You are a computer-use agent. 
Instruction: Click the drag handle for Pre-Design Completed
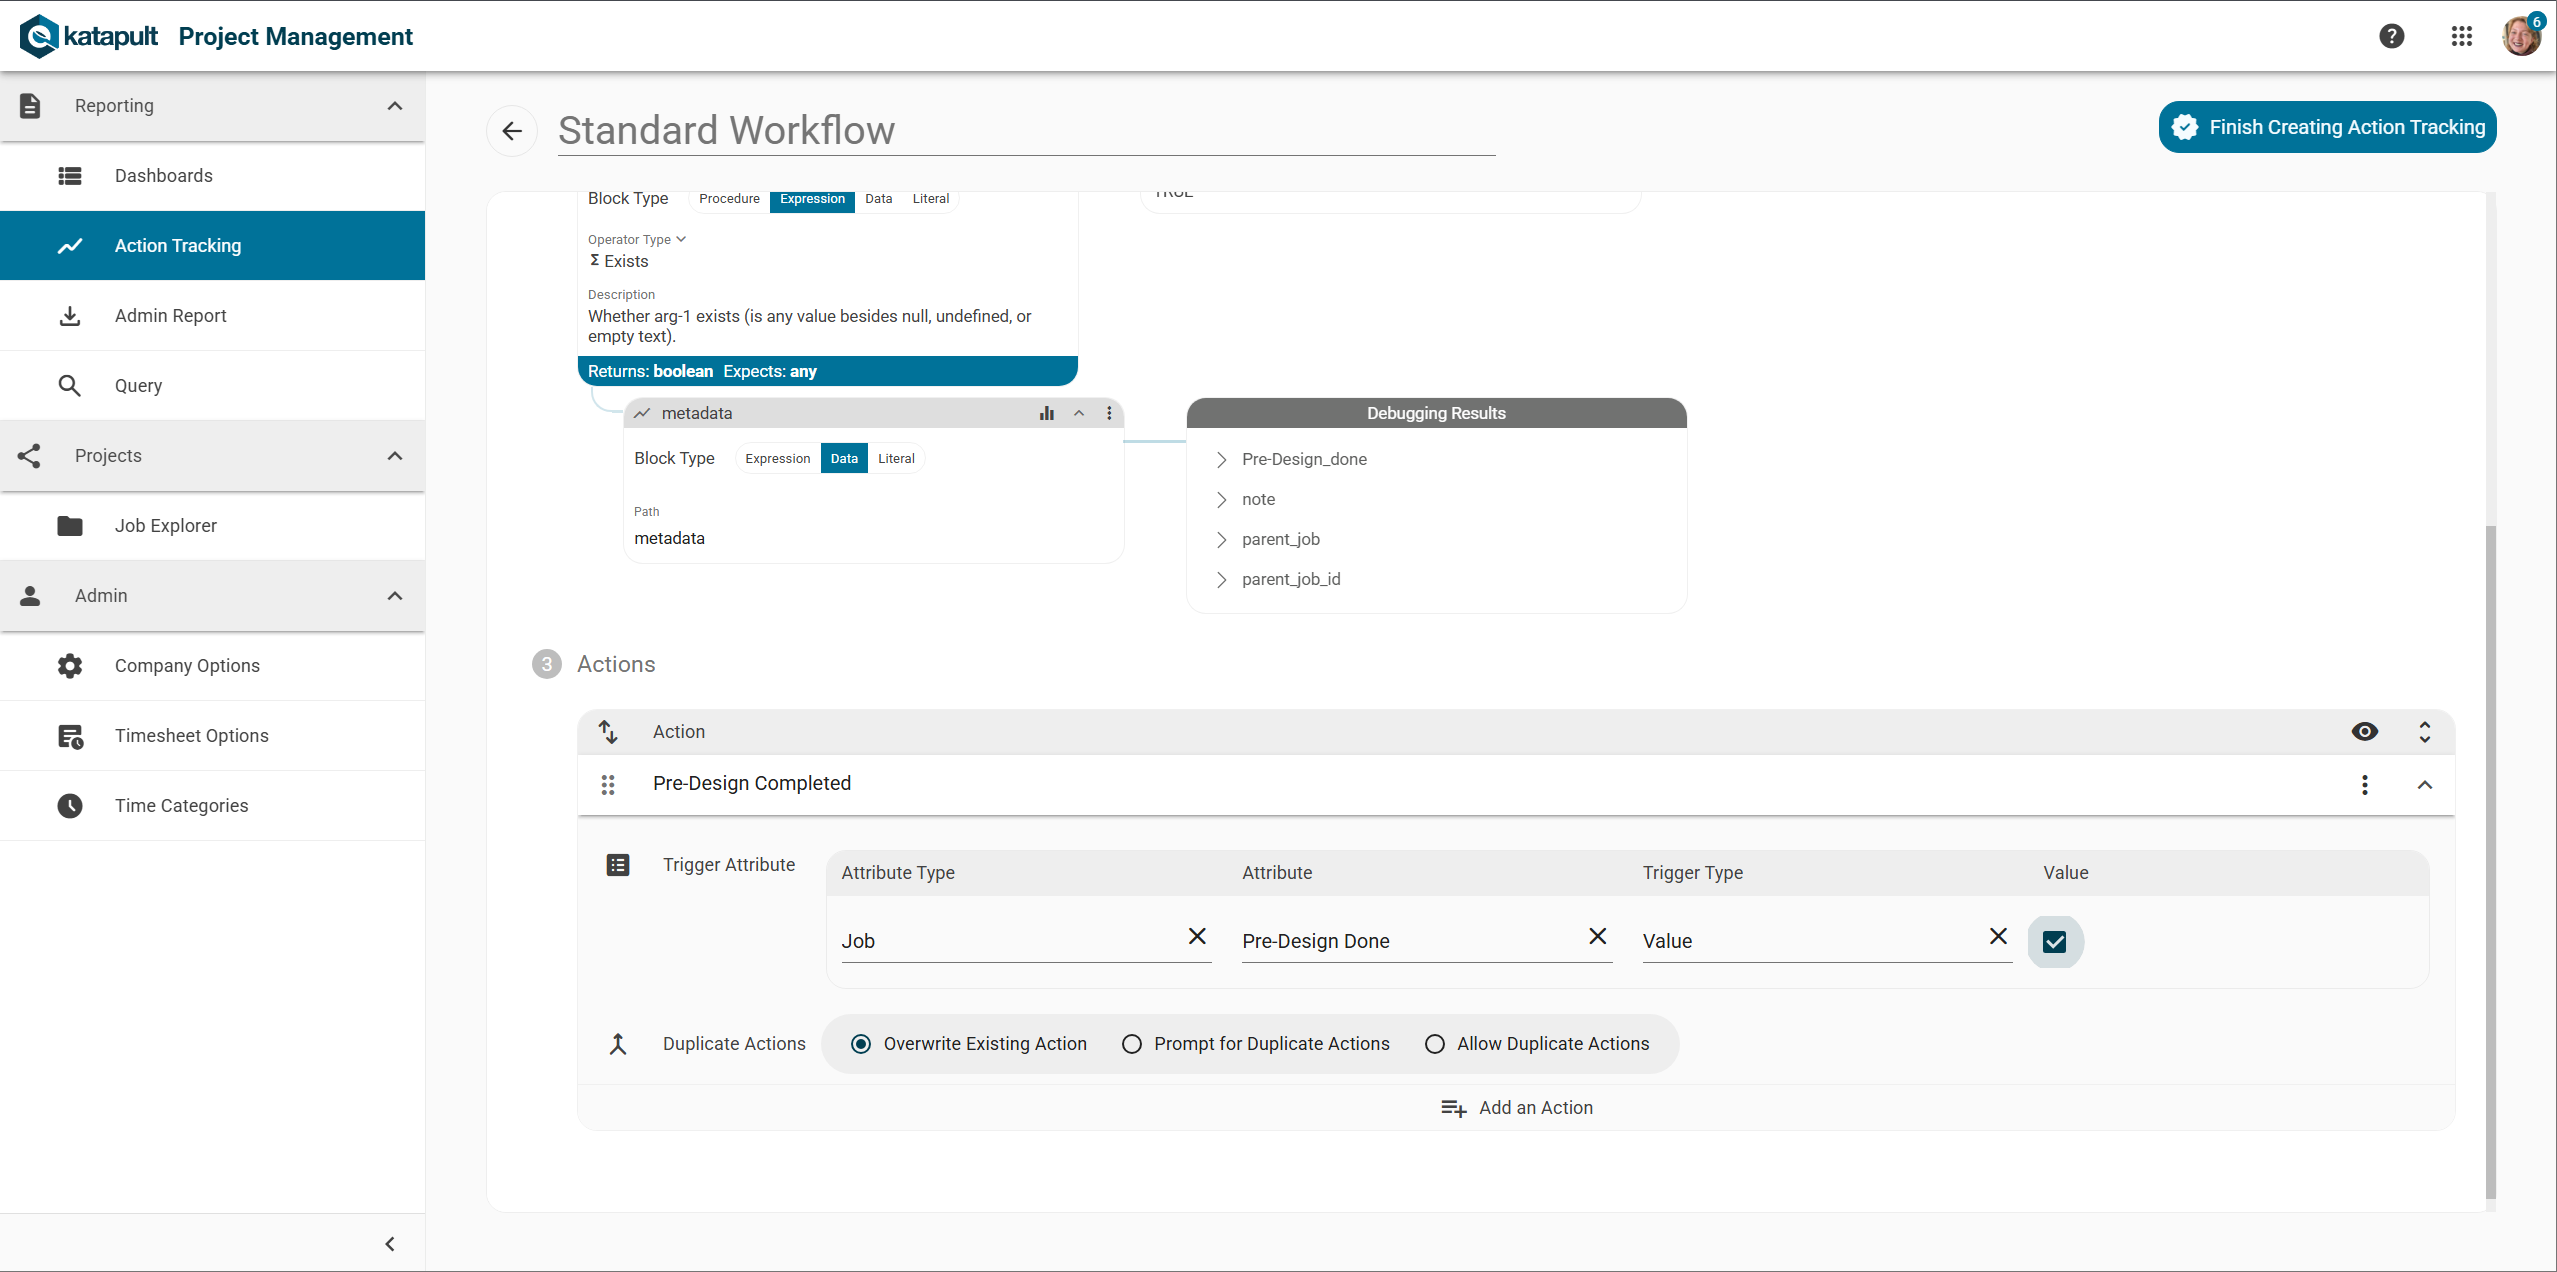608,785
